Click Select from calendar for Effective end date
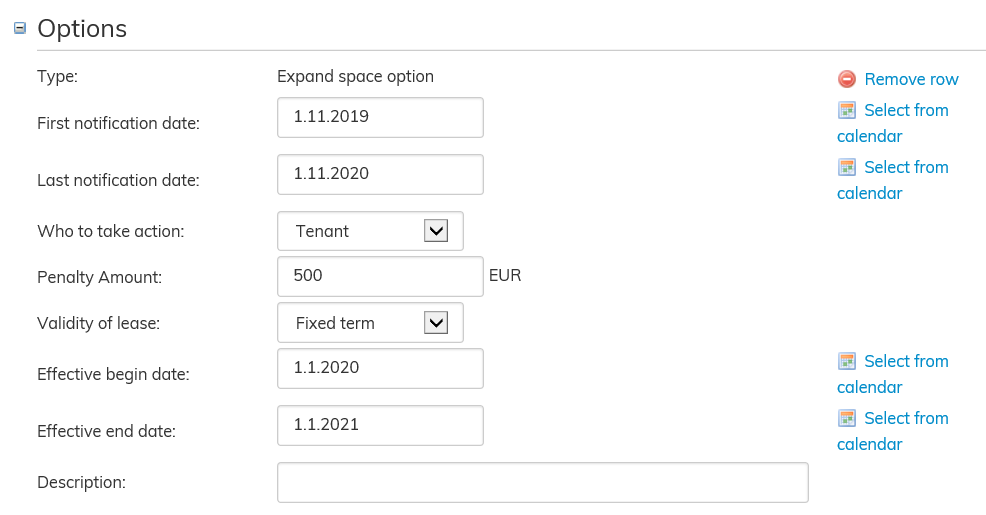Viewport: 986px width, 515px height. pyautogui.click(x=905, y=419)
